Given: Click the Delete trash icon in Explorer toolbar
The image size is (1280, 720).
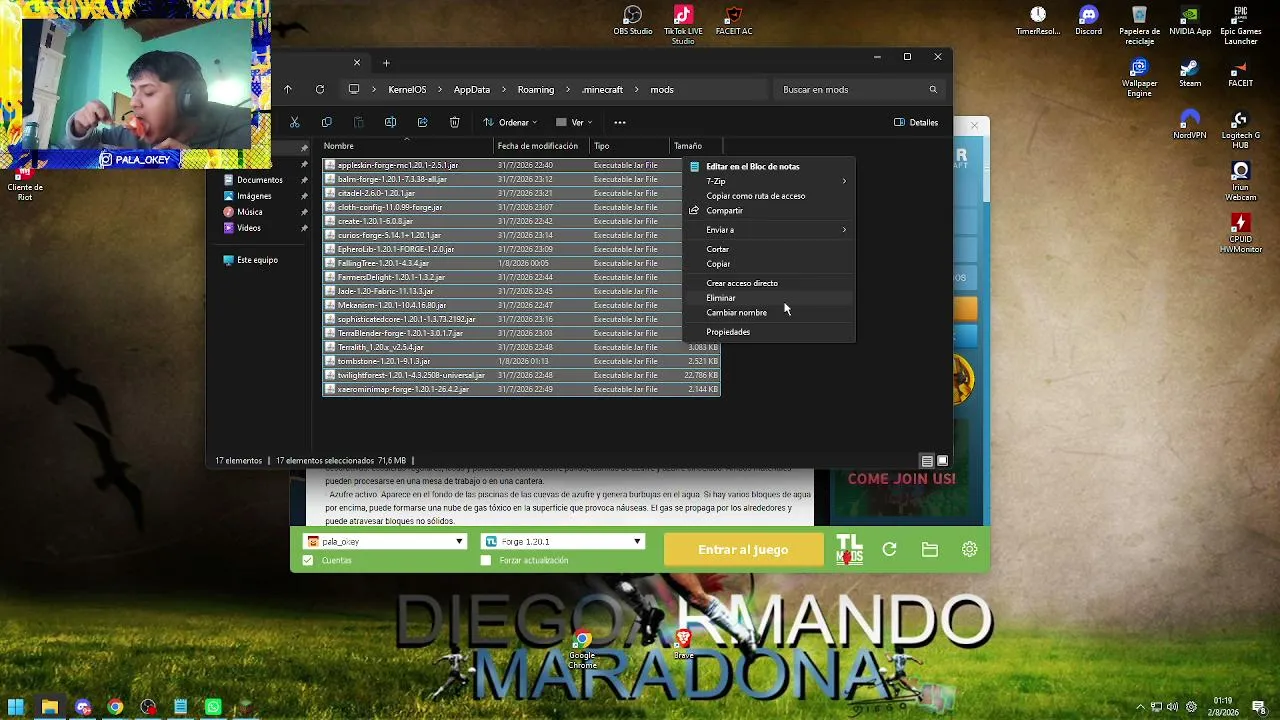Looking at the screenshot, I should click(454, 122).
